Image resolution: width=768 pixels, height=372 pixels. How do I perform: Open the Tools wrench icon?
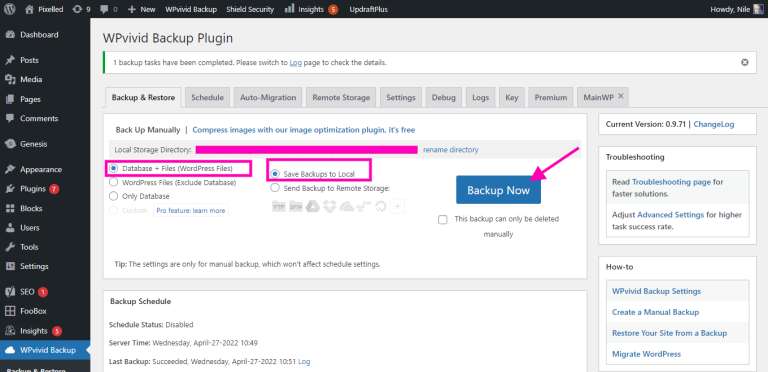click(10, 247)
